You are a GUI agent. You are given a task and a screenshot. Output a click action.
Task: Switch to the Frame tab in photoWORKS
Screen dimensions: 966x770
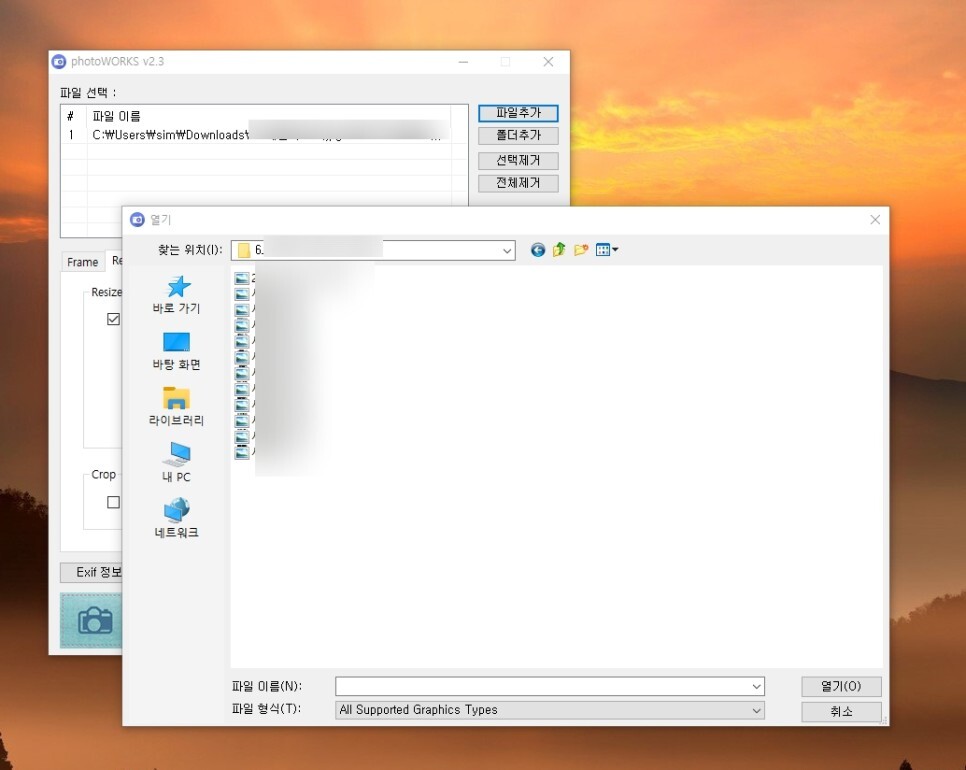(83, 262)
